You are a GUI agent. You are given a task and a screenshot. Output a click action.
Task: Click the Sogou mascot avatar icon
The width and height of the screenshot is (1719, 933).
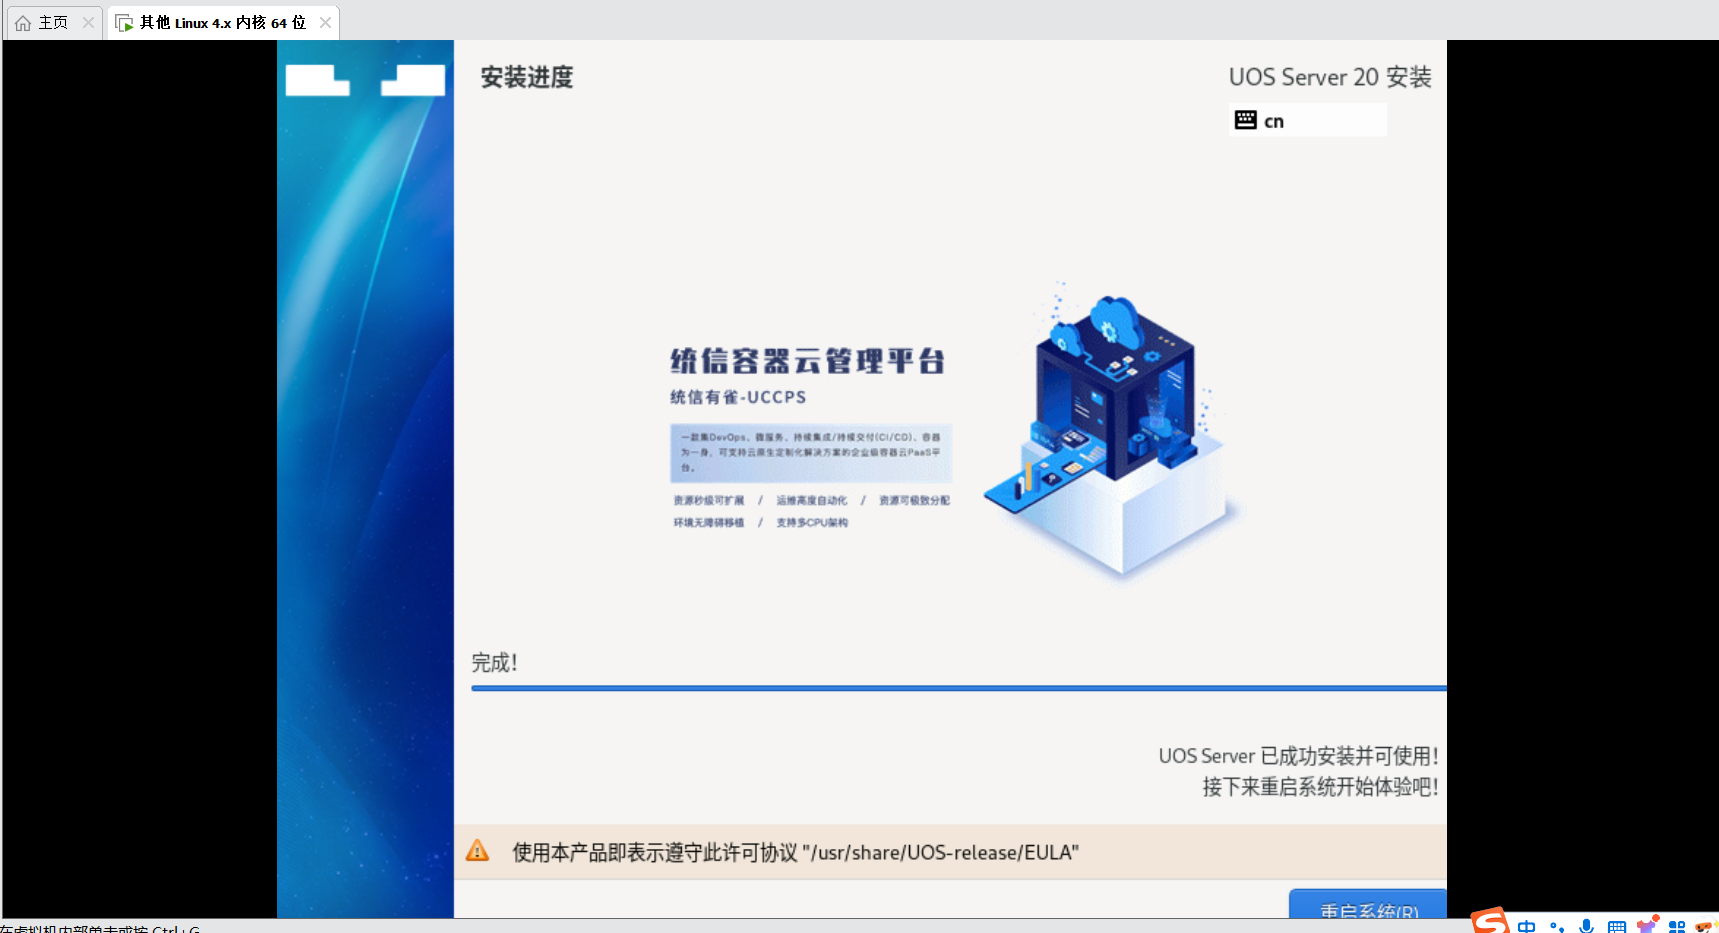1706,926
